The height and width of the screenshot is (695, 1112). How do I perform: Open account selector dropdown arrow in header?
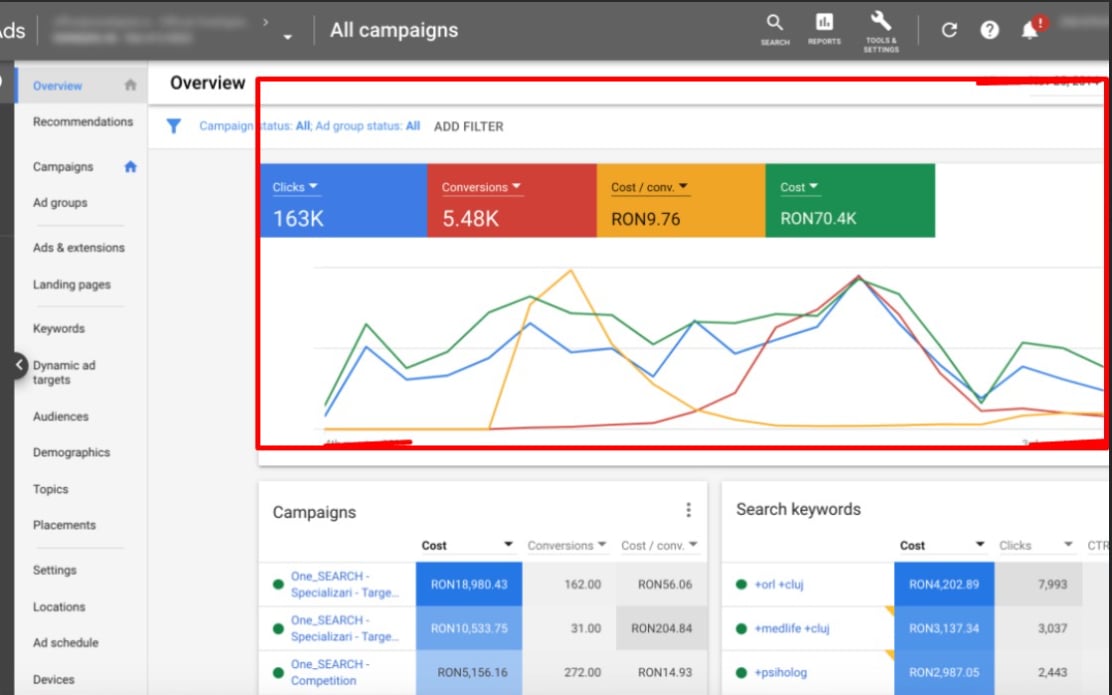288,37
